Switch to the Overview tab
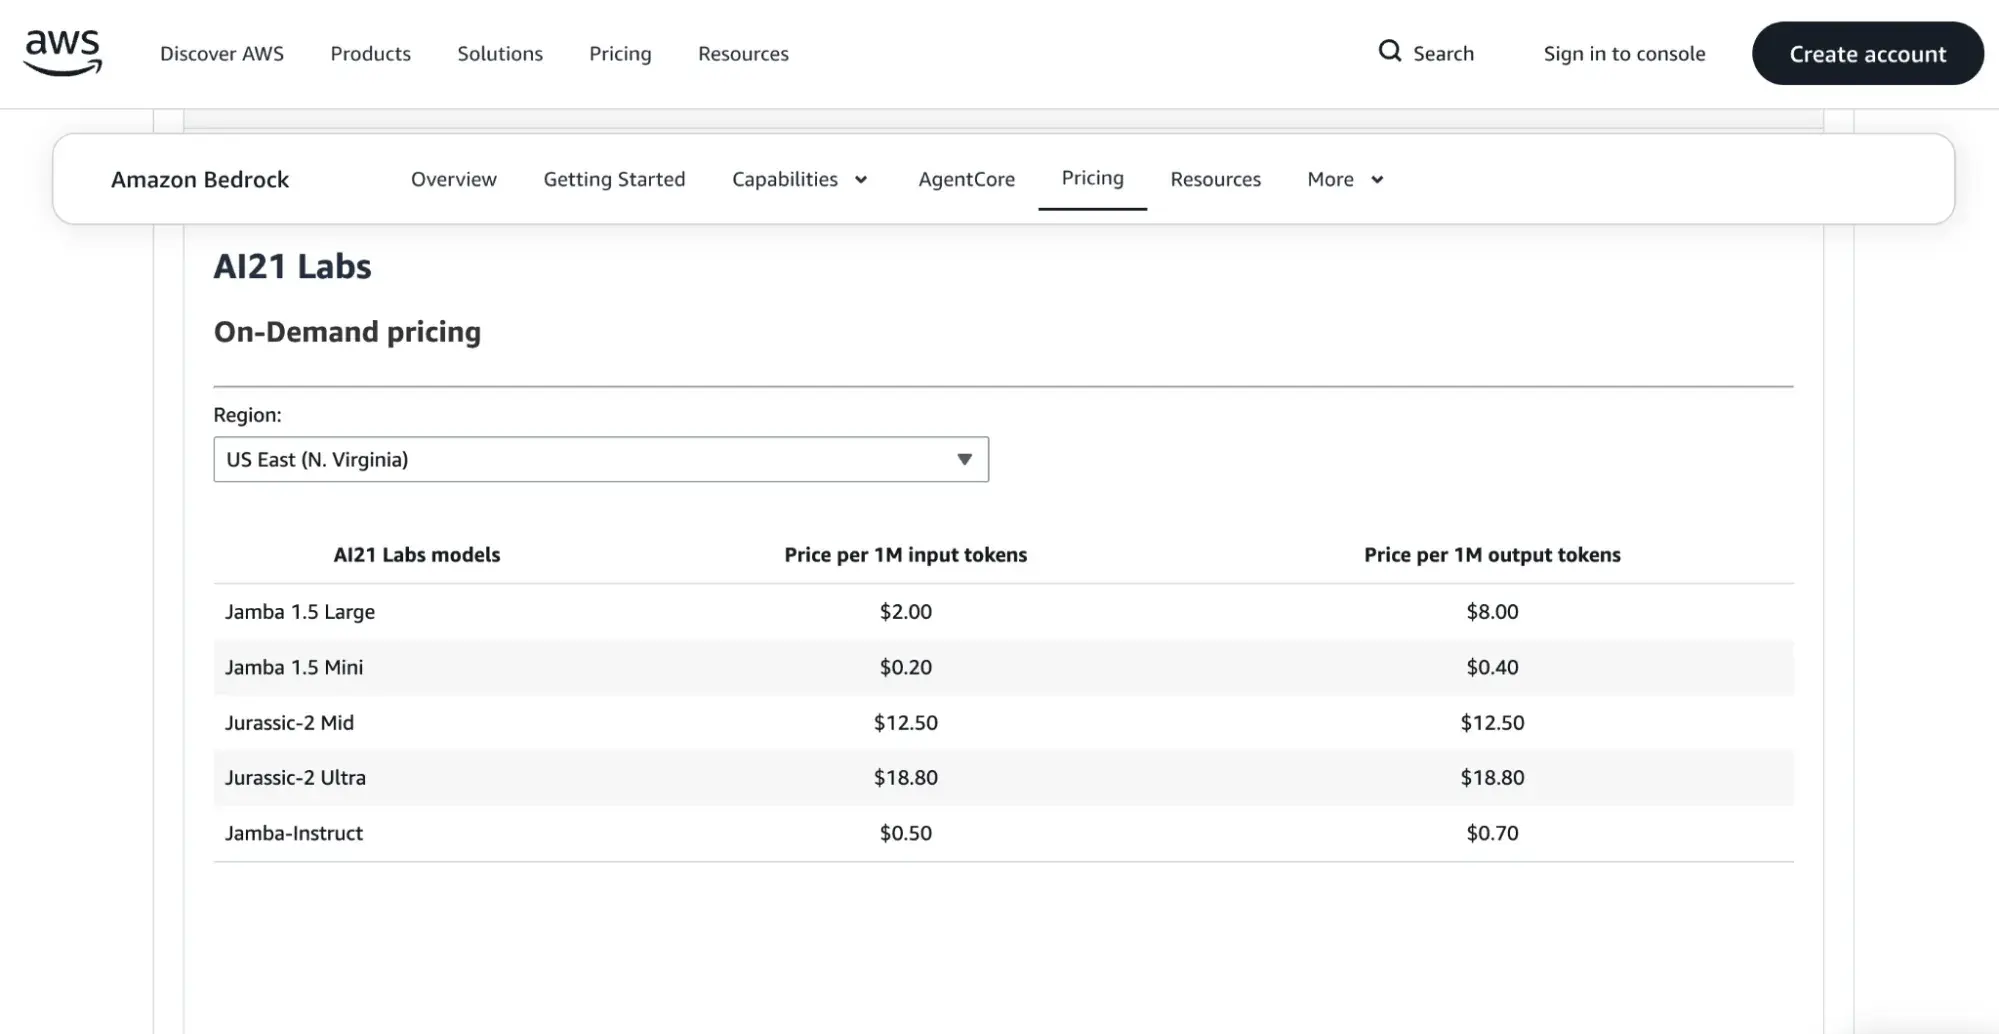 (x=453, y=179)
